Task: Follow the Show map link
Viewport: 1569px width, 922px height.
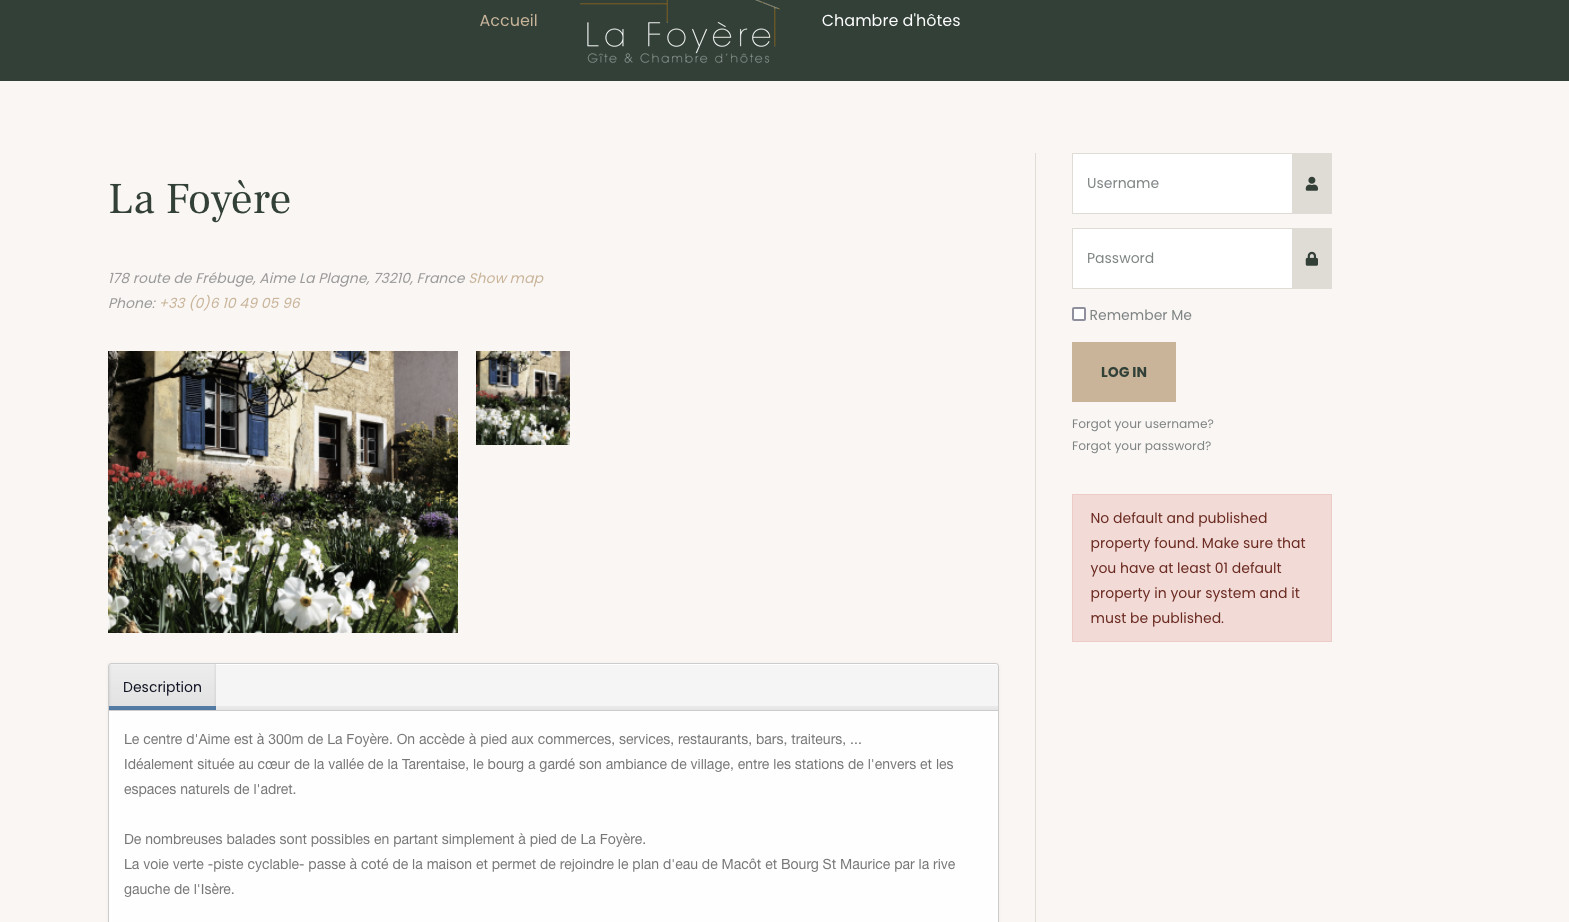Action: pos(506,278)
